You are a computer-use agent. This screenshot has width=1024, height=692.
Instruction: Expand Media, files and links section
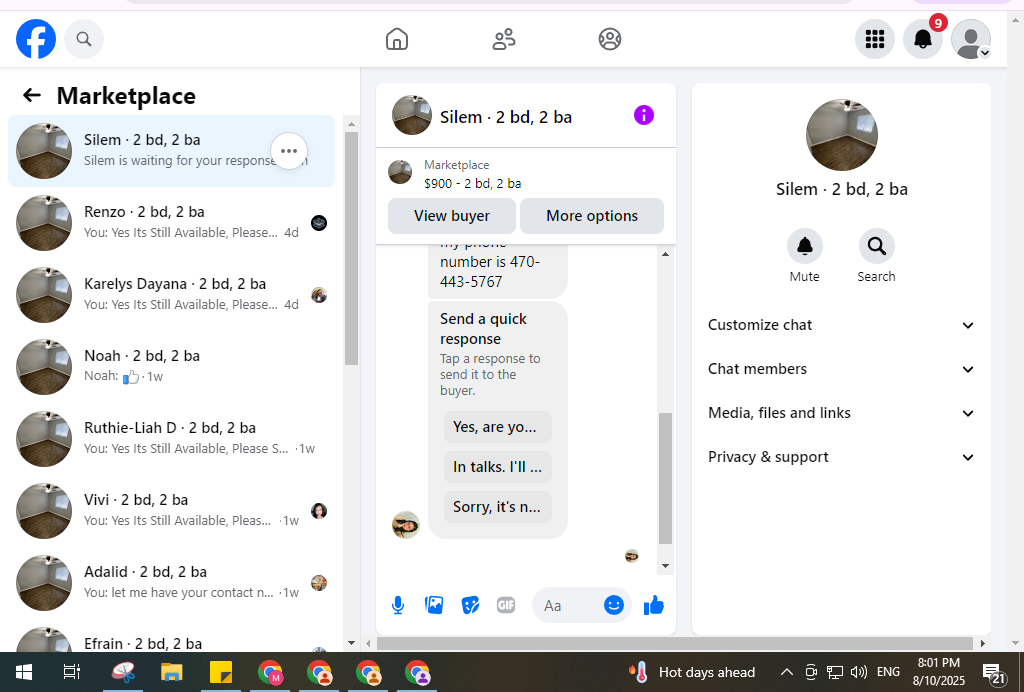pyautogui.click(x=841, y=413)
